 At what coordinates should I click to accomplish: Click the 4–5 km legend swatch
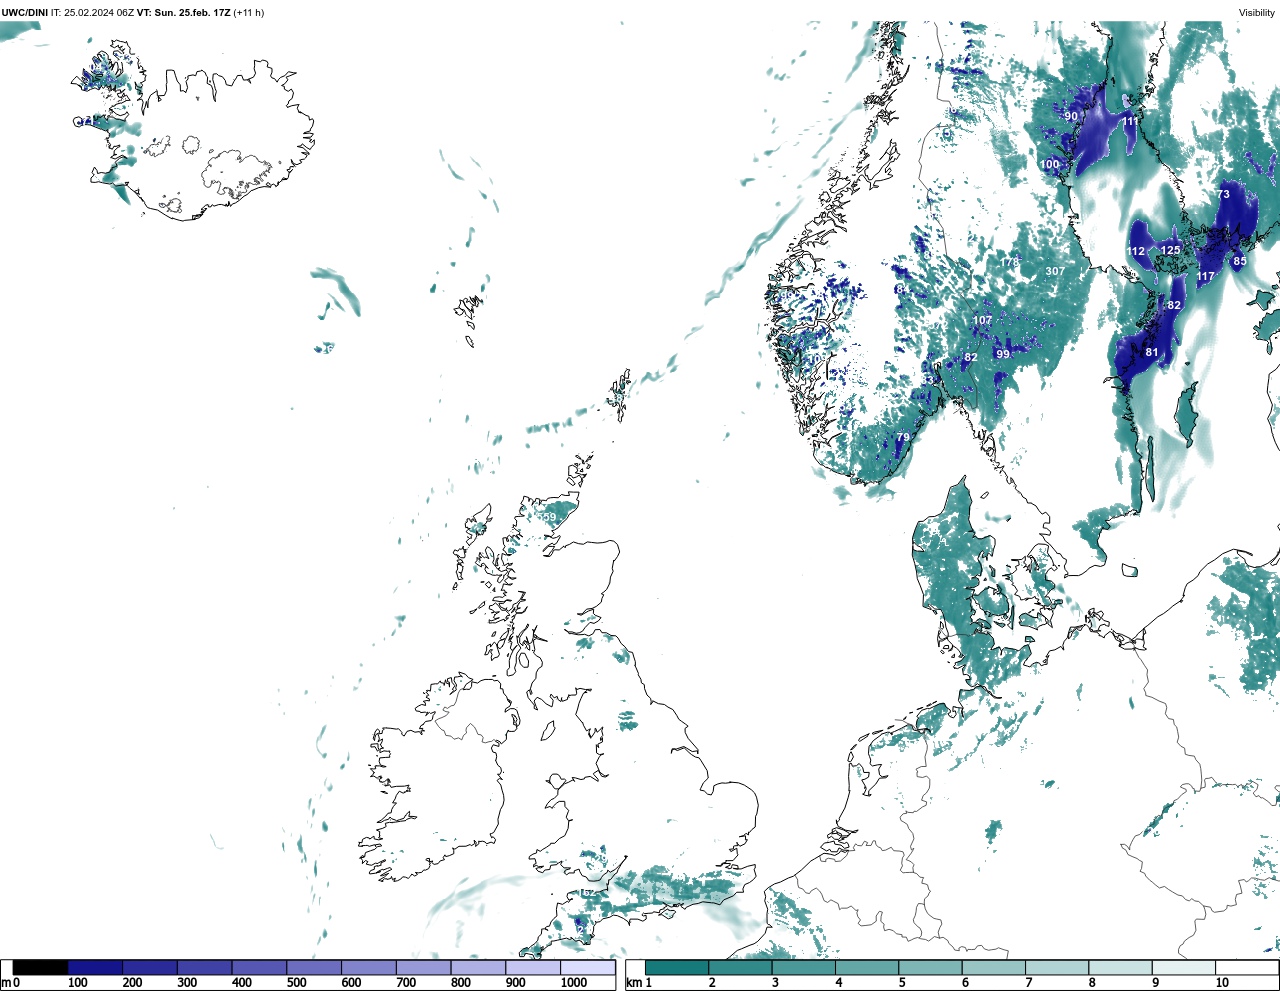tap(867, 968)
